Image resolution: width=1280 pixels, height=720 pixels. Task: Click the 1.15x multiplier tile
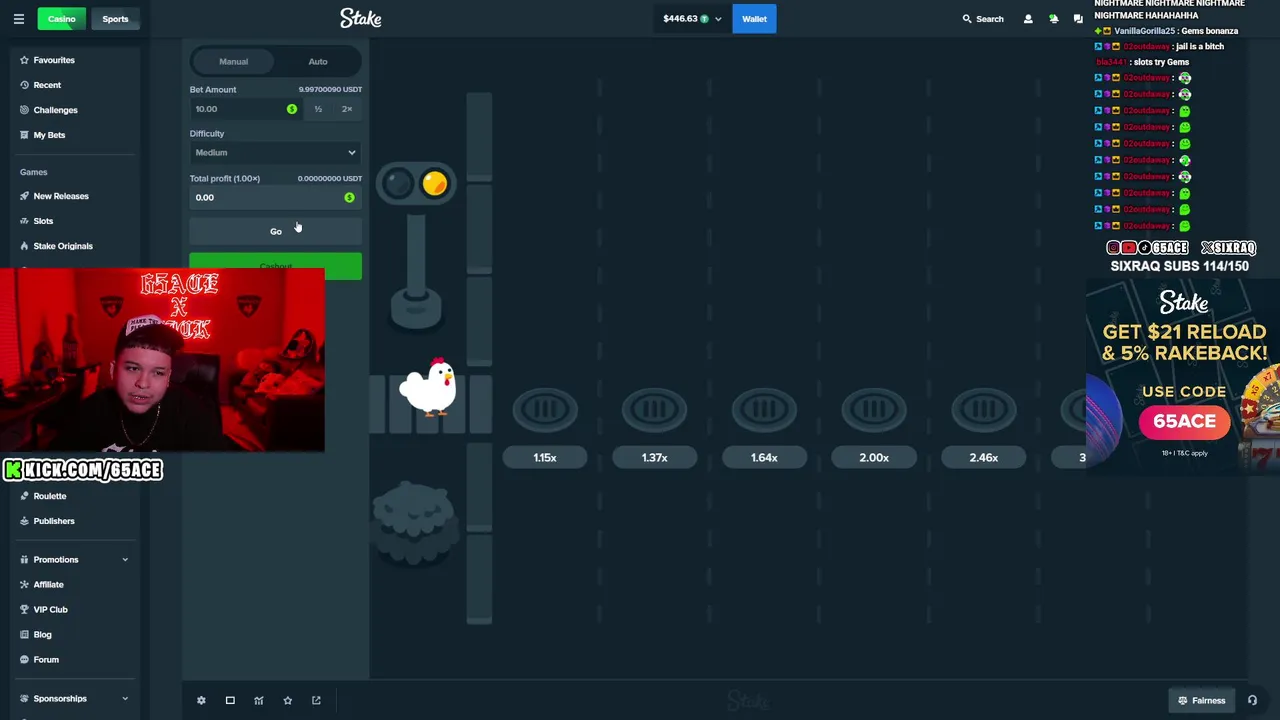[545, 457]
